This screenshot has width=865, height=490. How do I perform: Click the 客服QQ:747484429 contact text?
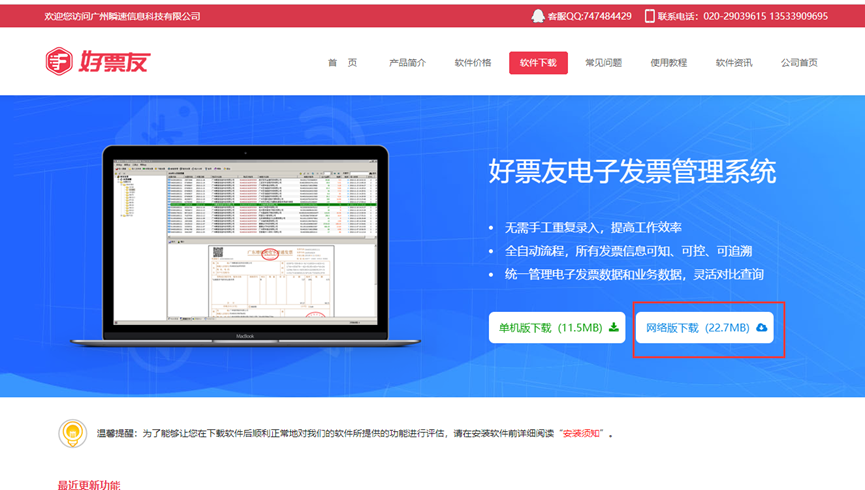(x=589, y=16)
